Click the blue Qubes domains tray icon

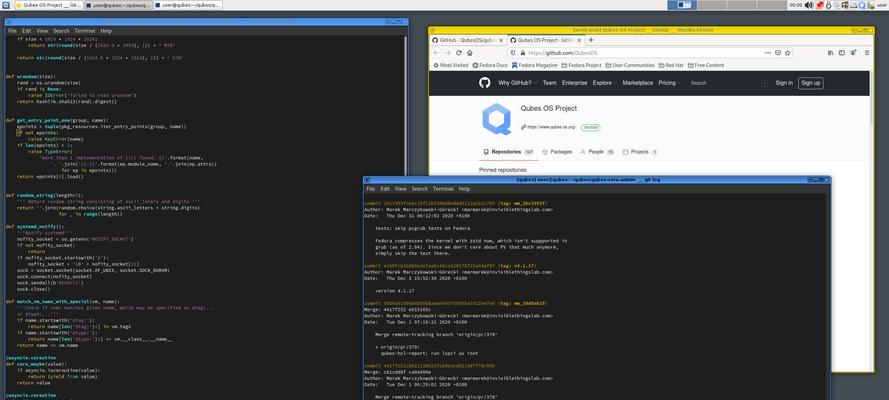(862, 5)
